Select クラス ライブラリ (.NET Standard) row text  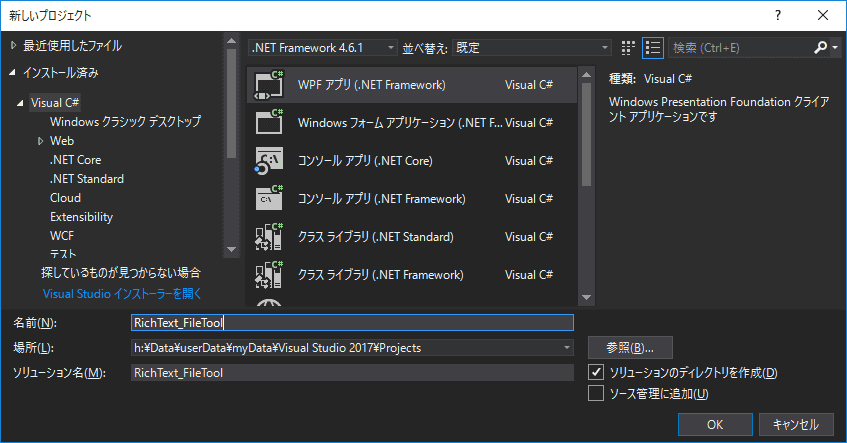pyautogui.click(x=375, y=237)
